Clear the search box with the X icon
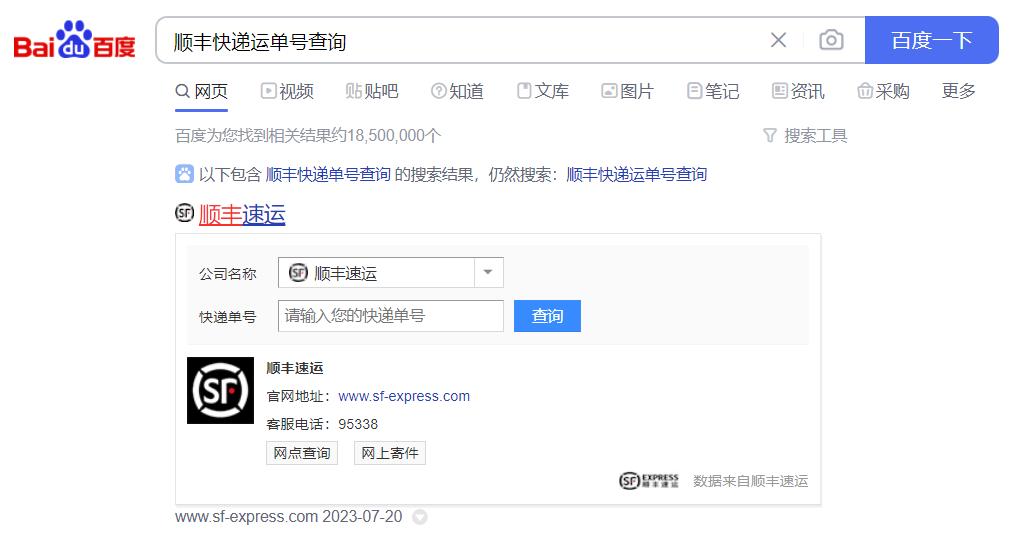 (778, 40)
